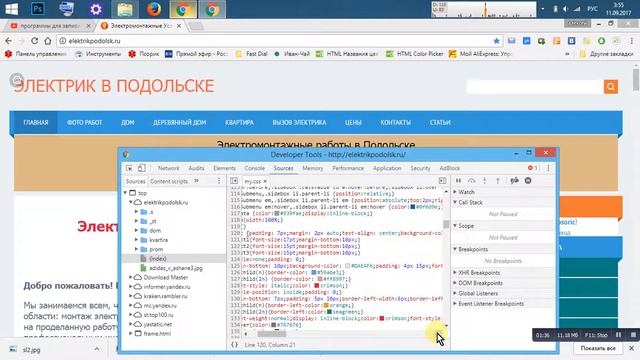640x360 pixels.
Task: Switch to the Console tab
Action: click(254, 168)
